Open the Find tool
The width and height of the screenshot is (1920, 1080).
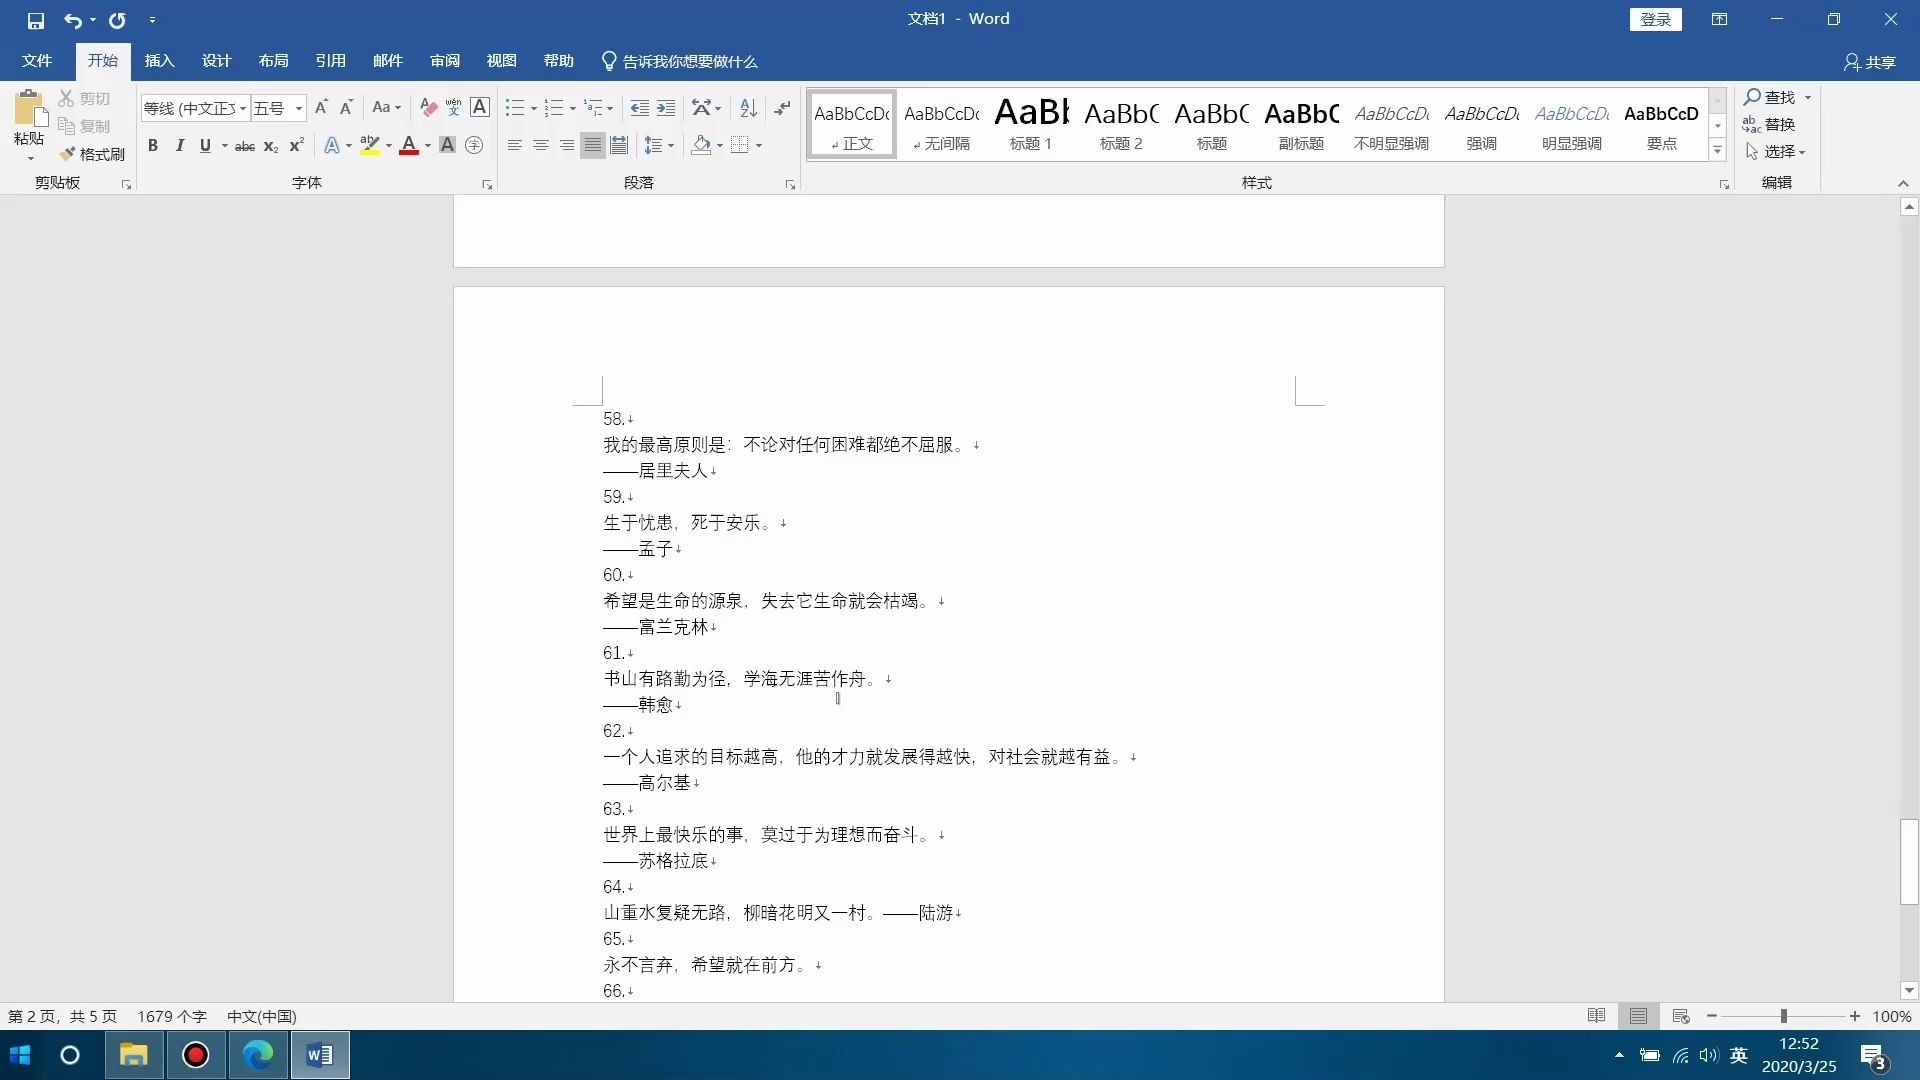tap(1775, 97)
